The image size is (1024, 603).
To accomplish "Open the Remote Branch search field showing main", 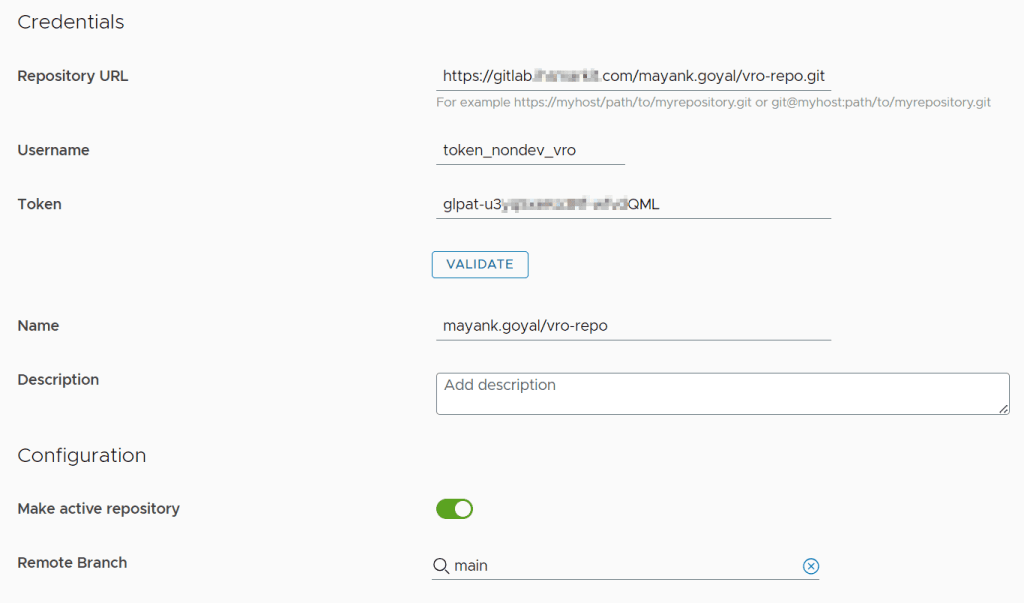I will click(620, 566).
